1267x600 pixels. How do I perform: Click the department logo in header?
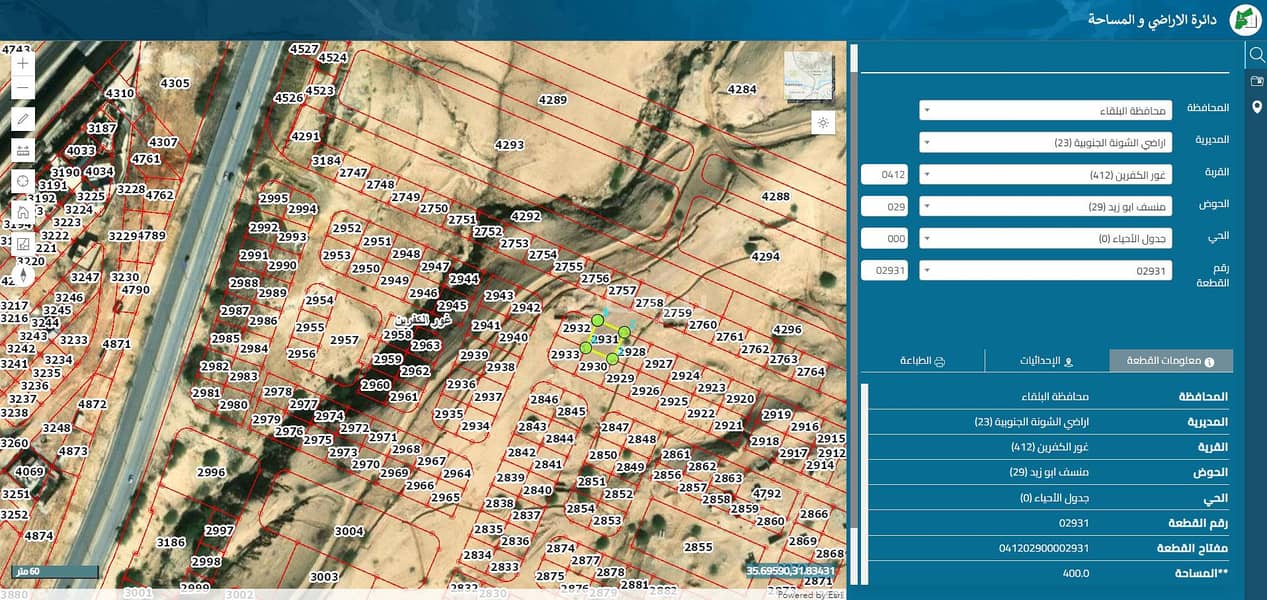pos(1245,19)
